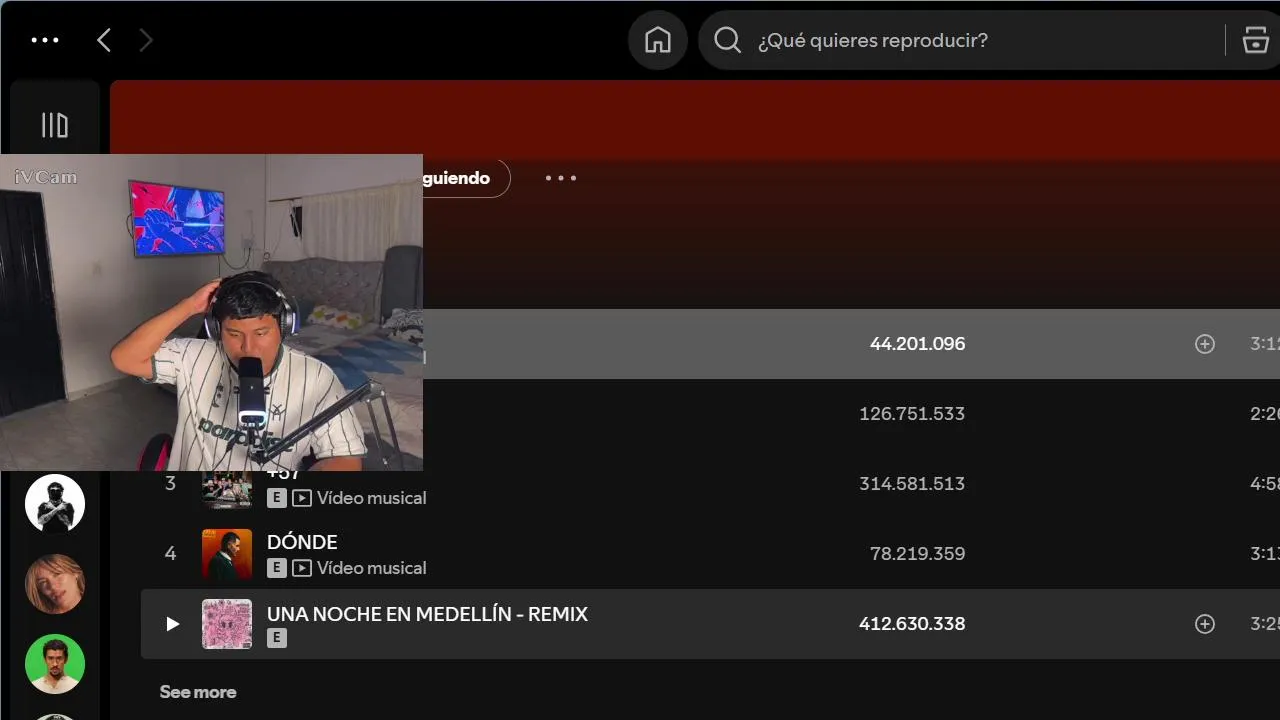Click the DÓNDE song title
Screen dimensions: 1280x720
click(302, 542)
